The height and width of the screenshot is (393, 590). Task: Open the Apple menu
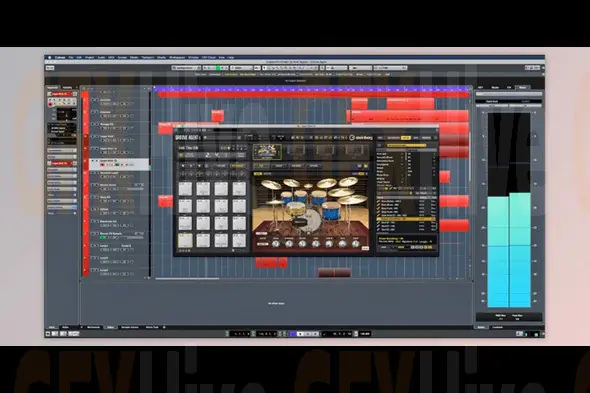pos(50,58)
